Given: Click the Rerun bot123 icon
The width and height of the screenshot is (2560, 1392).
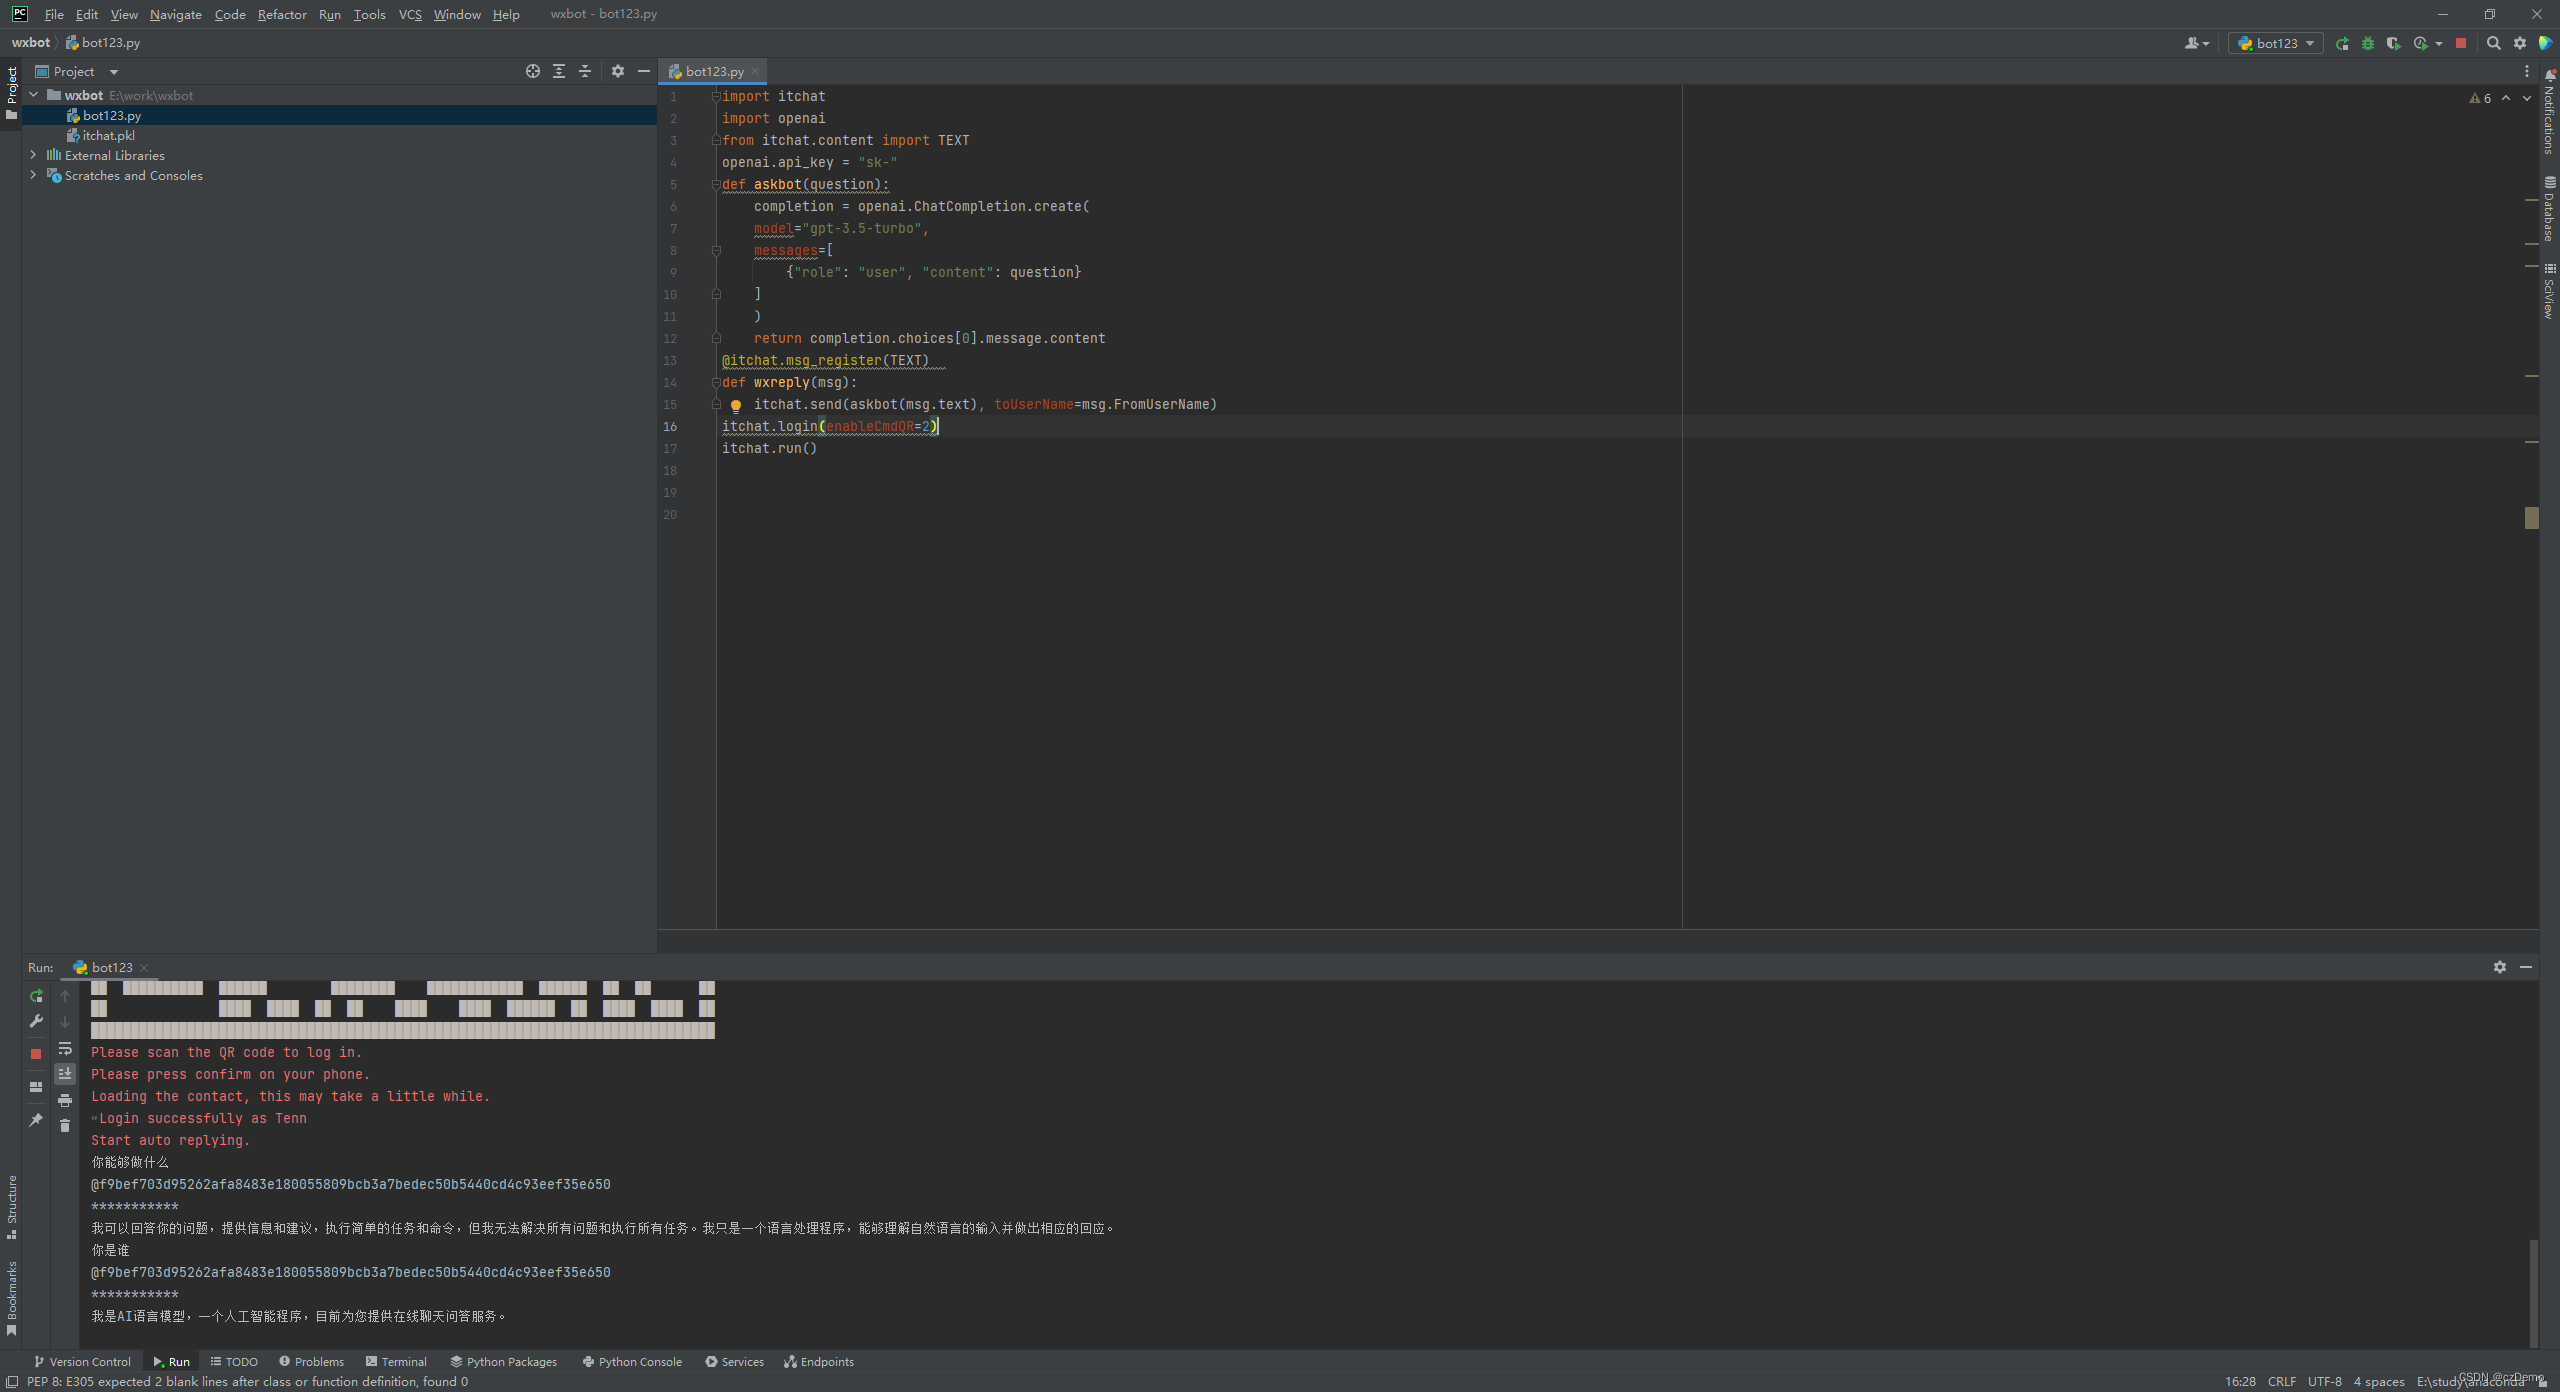Looking at the screenshot, I should coord(36,994).
